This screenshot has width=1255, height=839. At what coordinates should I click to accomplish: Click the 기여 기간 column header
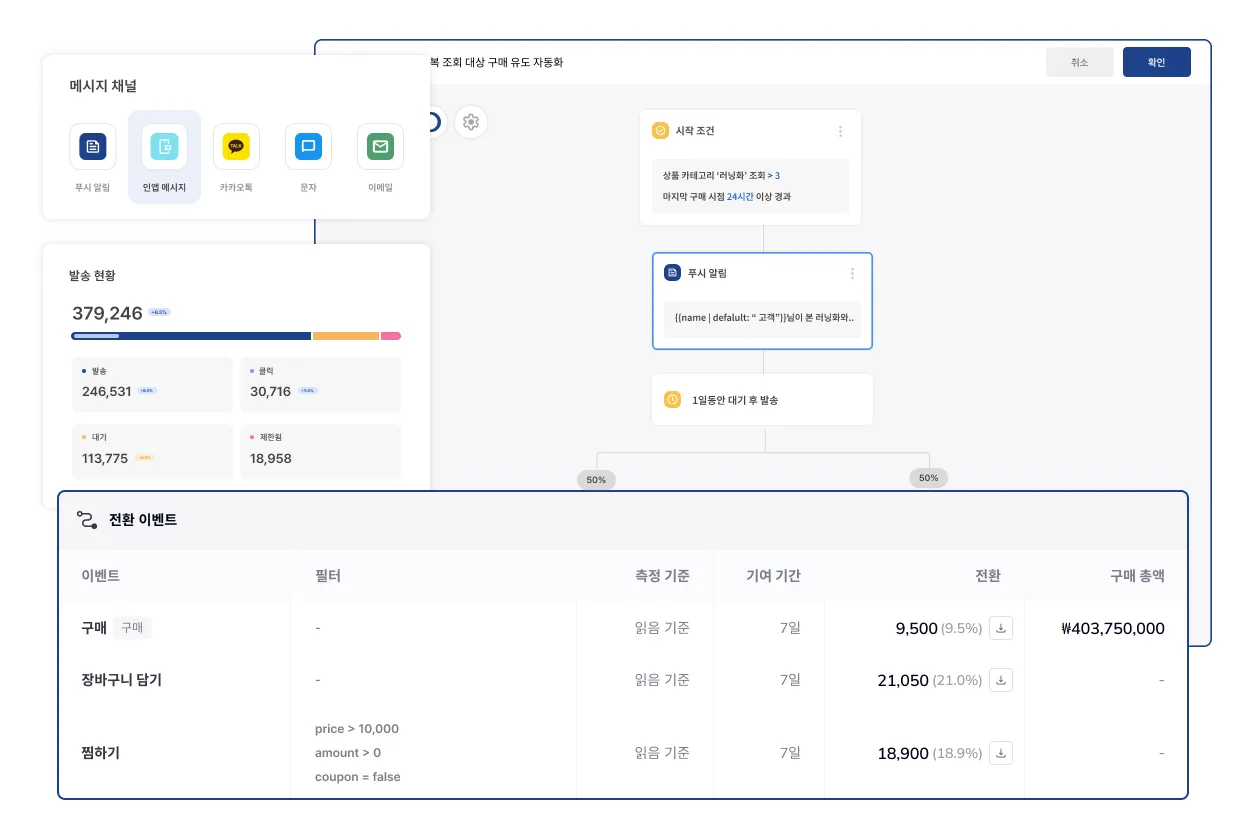pos(774,576)
